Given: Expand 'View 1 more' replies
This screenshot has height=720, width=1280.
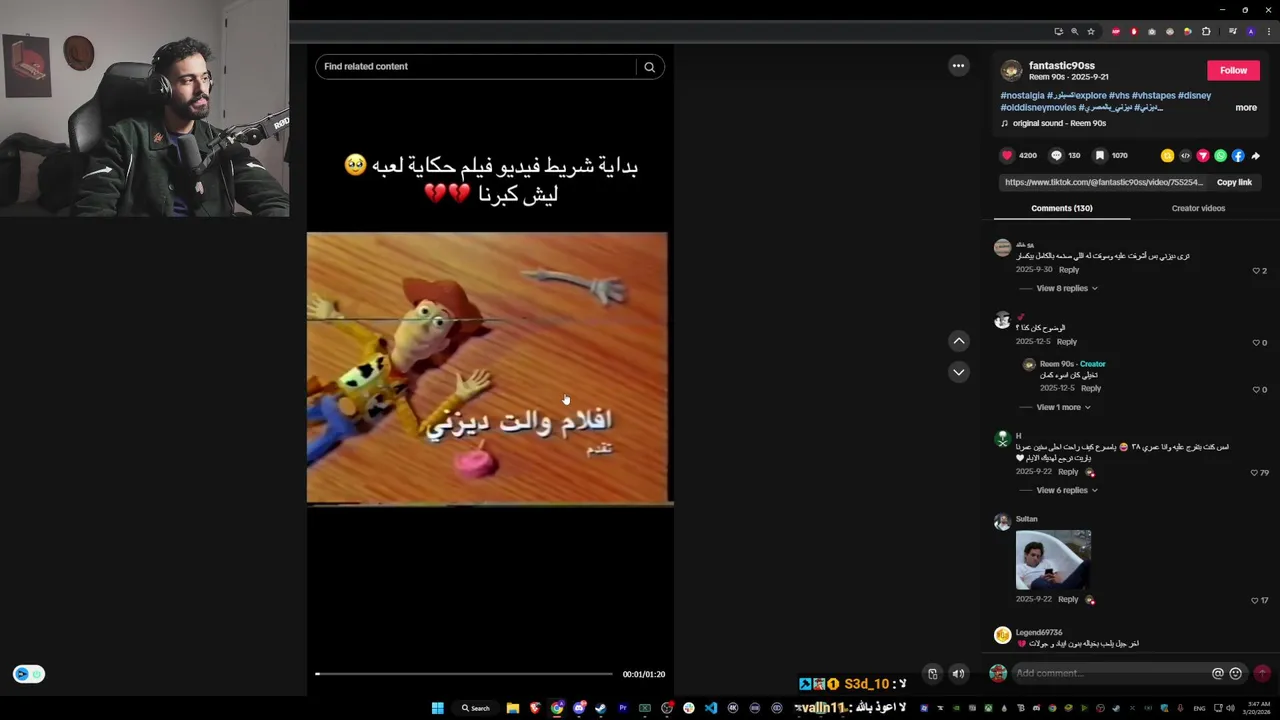Looking at the screenshot, I should [1063, 407].
